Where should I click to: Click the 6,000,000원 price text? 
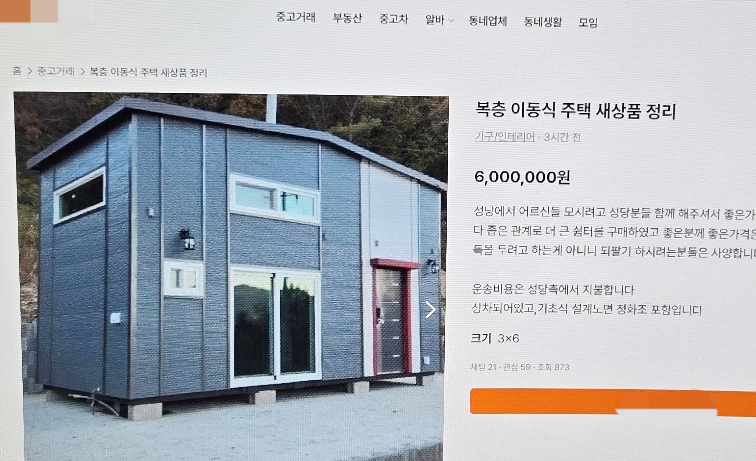pos(522,177)
